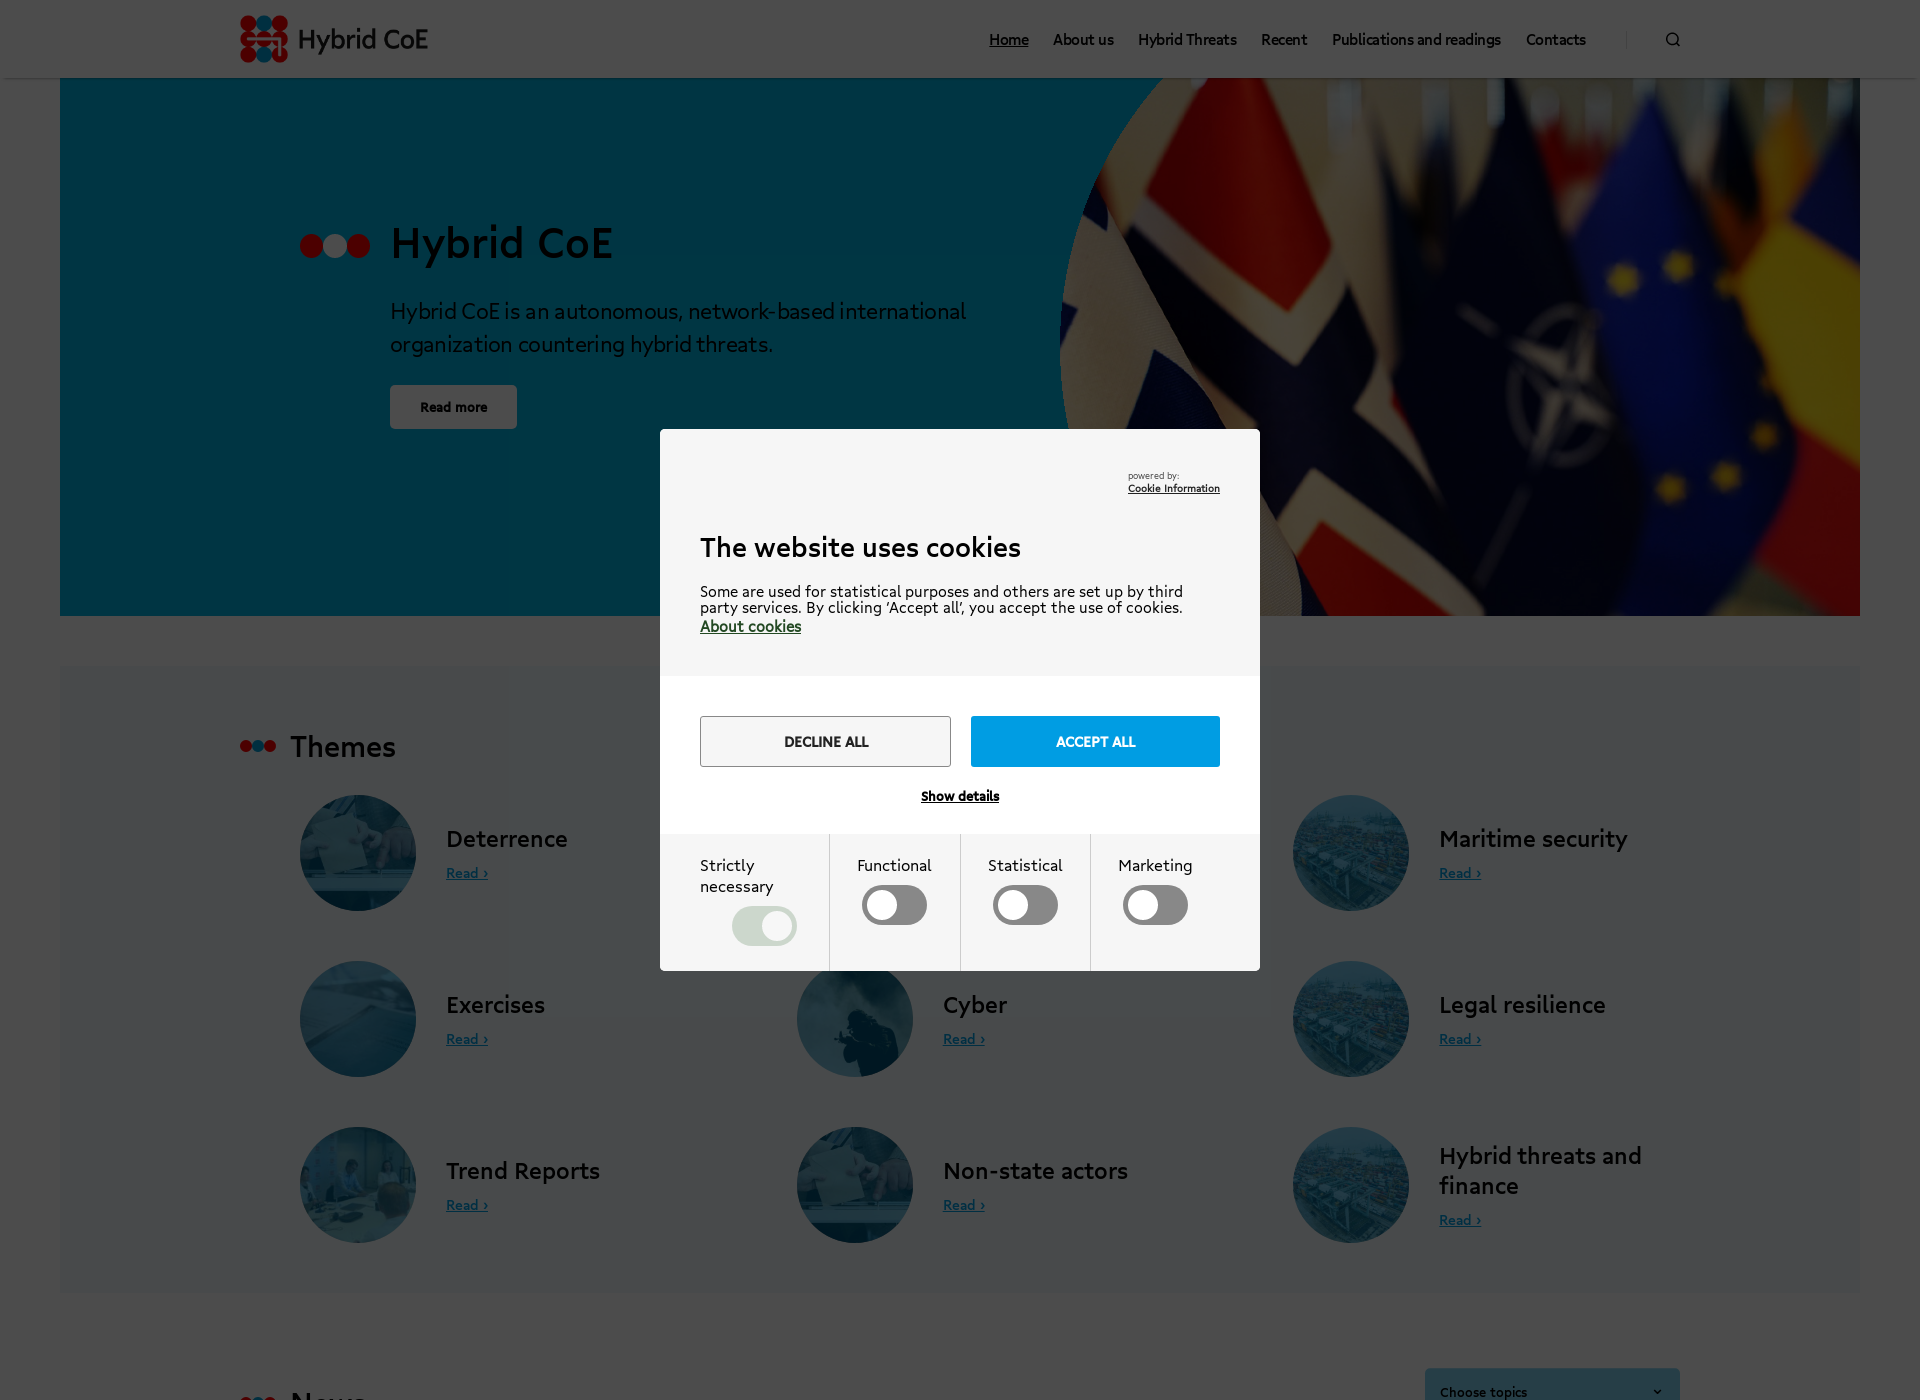Toggle the Statistical cookies switch

(1024, 905)
